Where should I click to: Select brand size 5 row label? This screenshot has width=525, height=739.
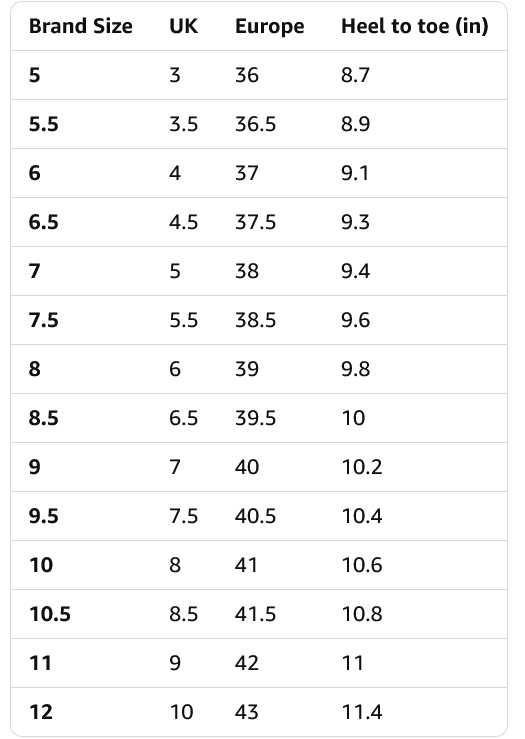tap(34, 75)
